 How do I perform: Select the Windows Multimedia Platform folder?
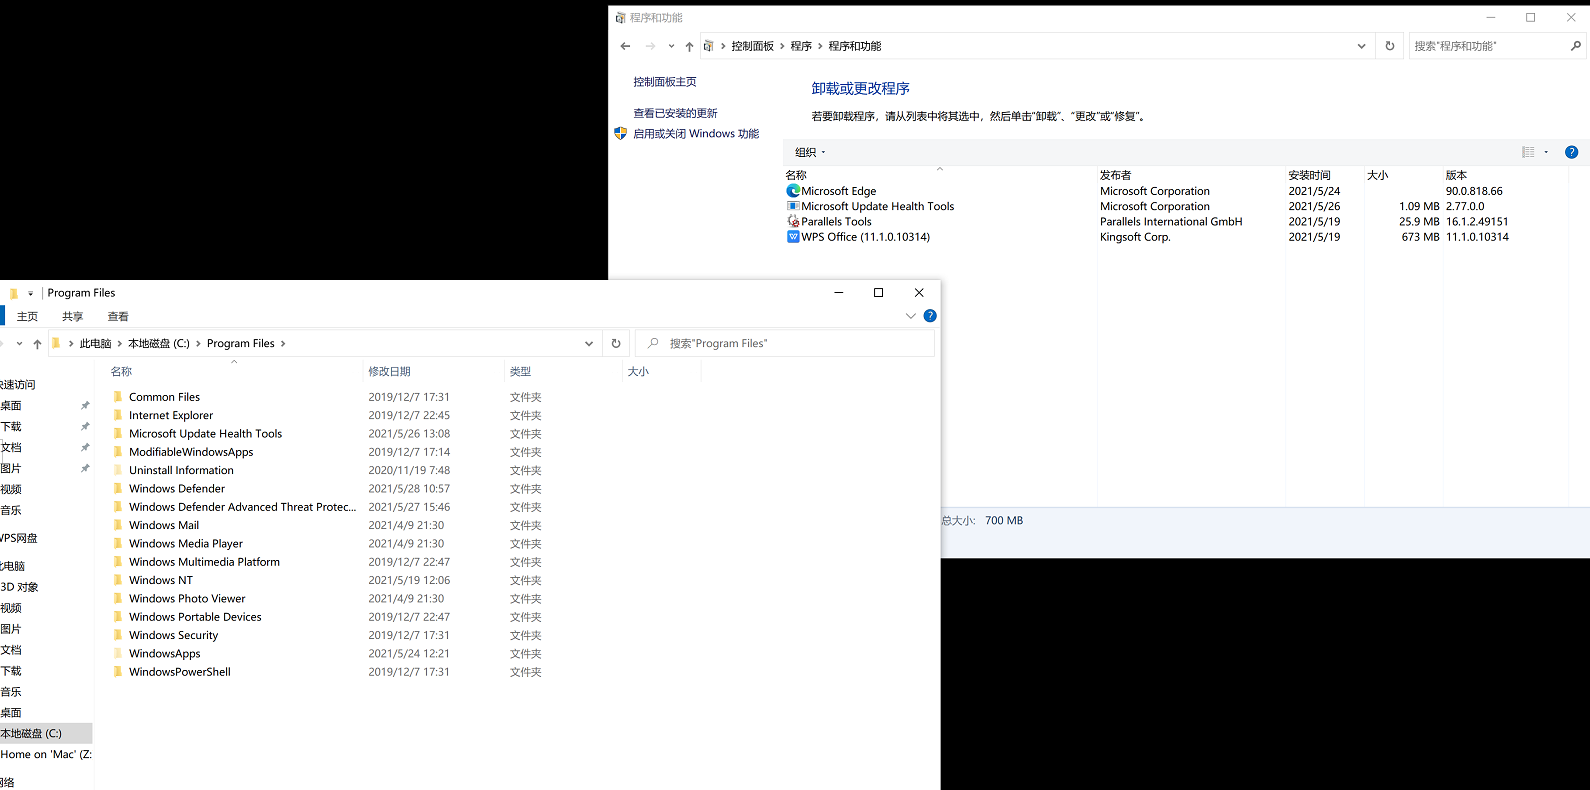pos(204,562)
